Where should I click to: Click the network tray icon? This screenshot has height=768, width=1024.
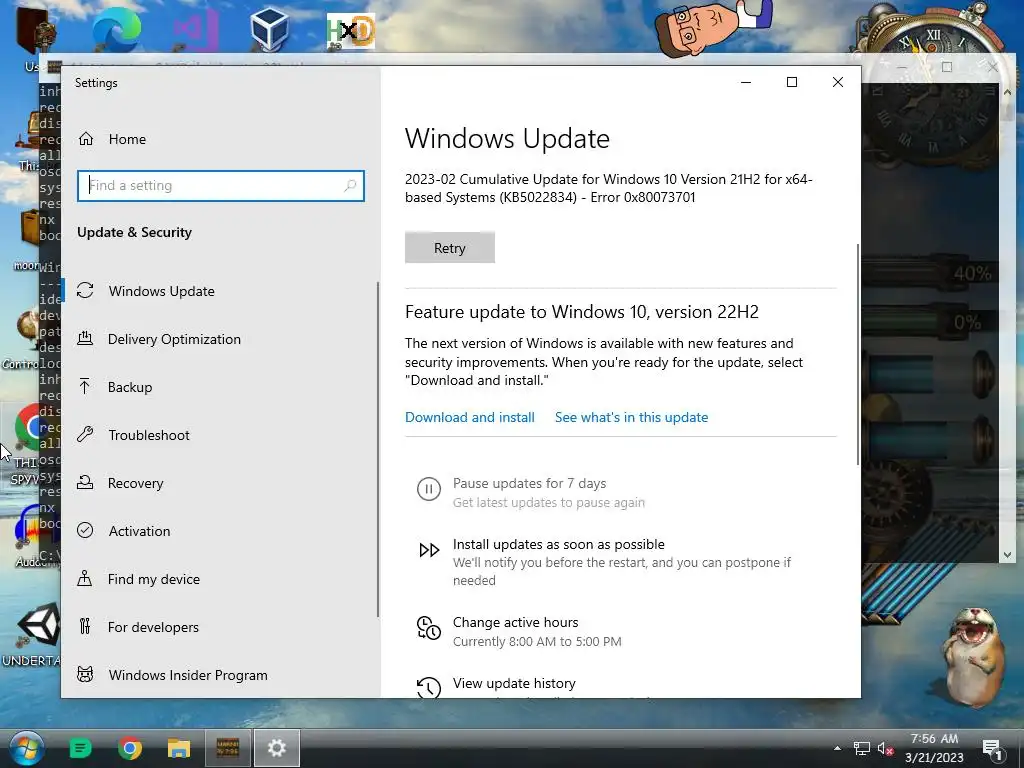[861, 749]
